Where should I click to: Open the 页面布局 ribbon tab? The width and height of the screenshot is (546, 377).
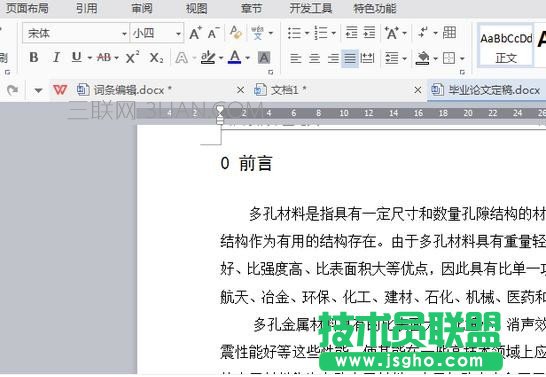click(27, 8)
